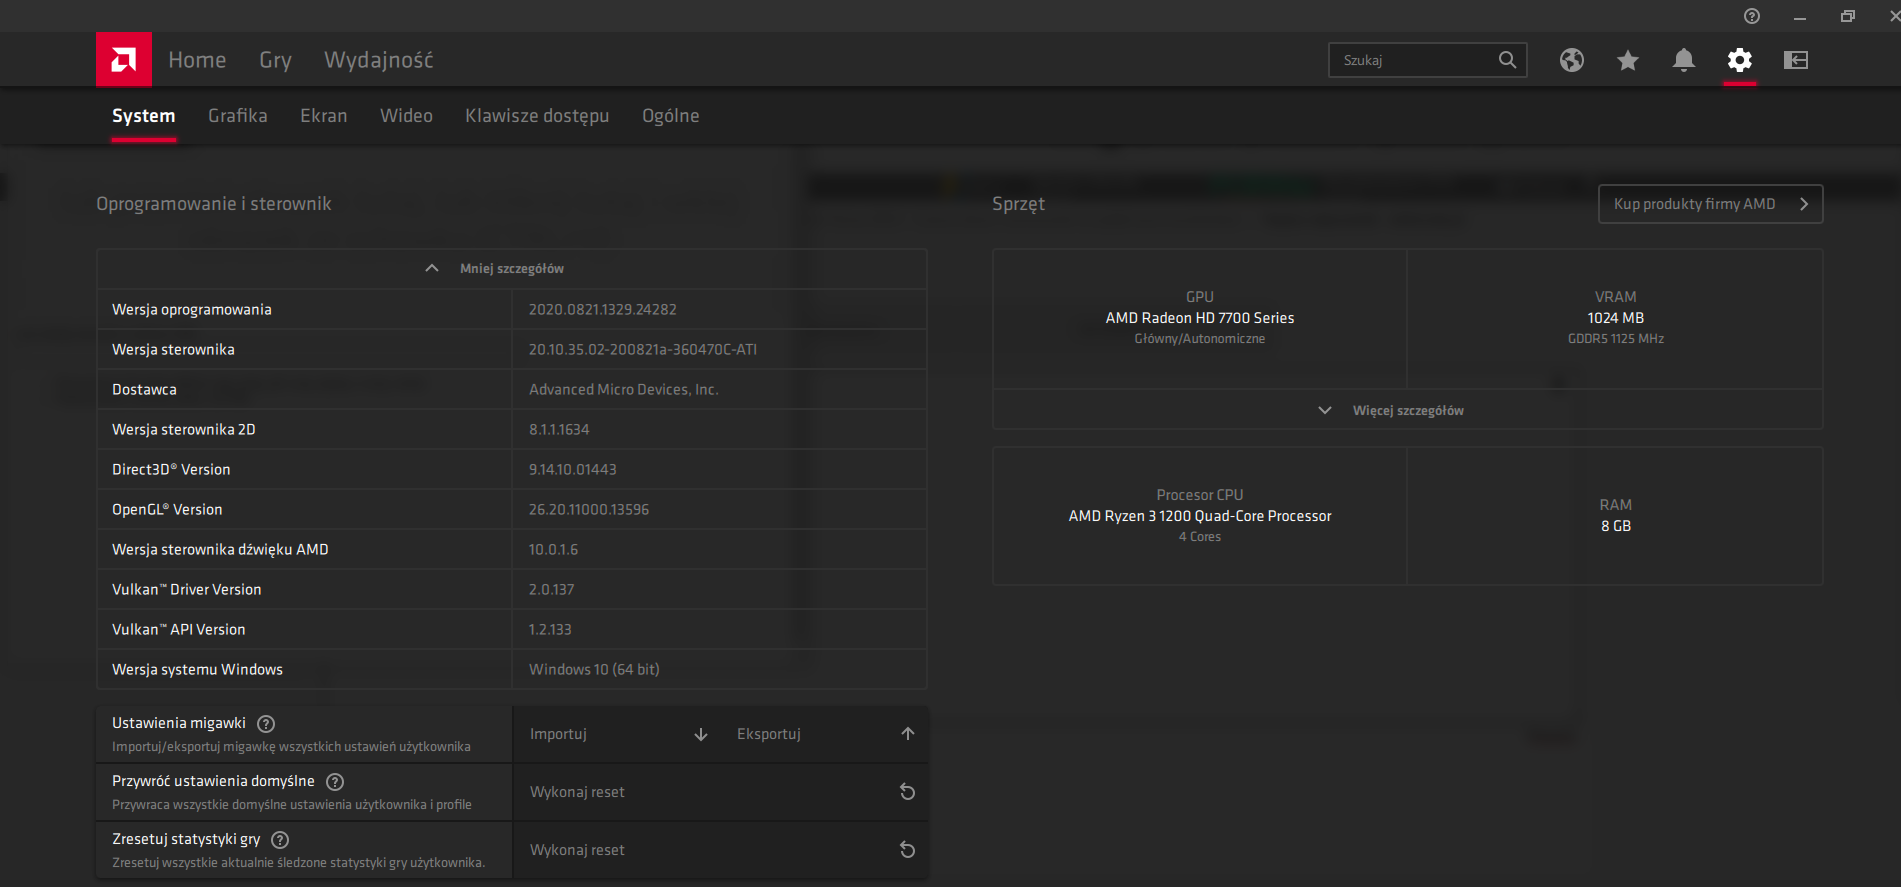Viewport: 1901px width, 887px height.
Task: Open settings gear icon
Action: tap(1740, 60)
